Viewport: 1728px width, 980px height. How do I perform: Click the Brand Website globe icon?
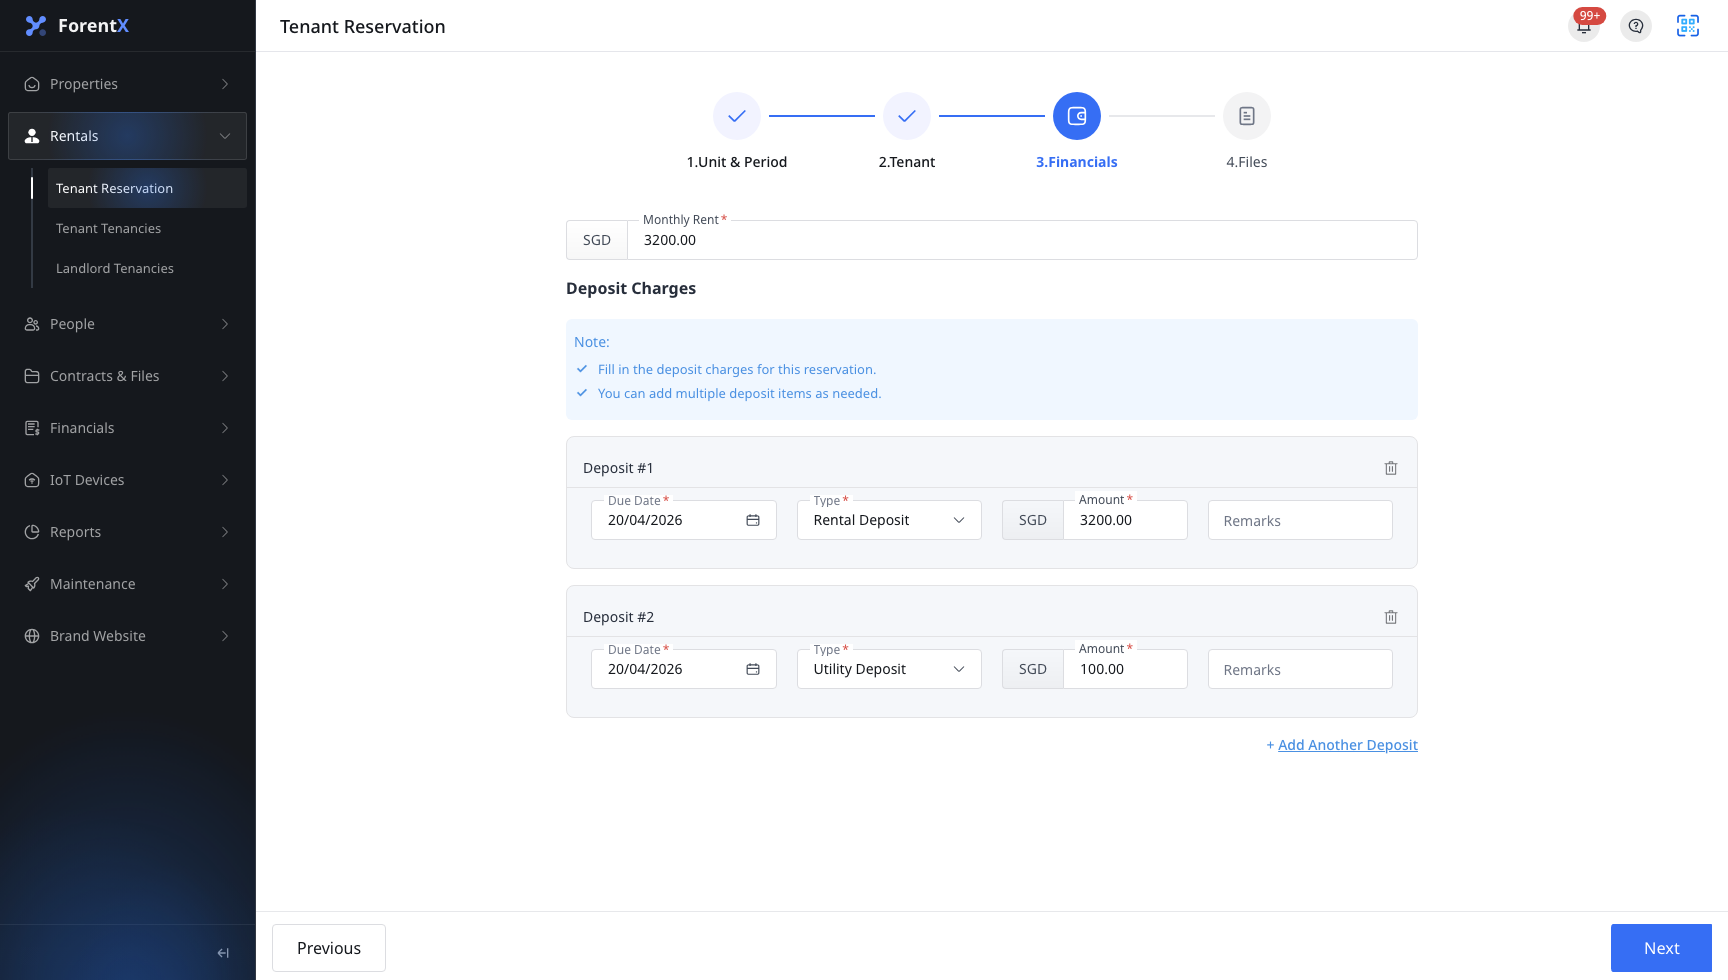tap(32, 636)
